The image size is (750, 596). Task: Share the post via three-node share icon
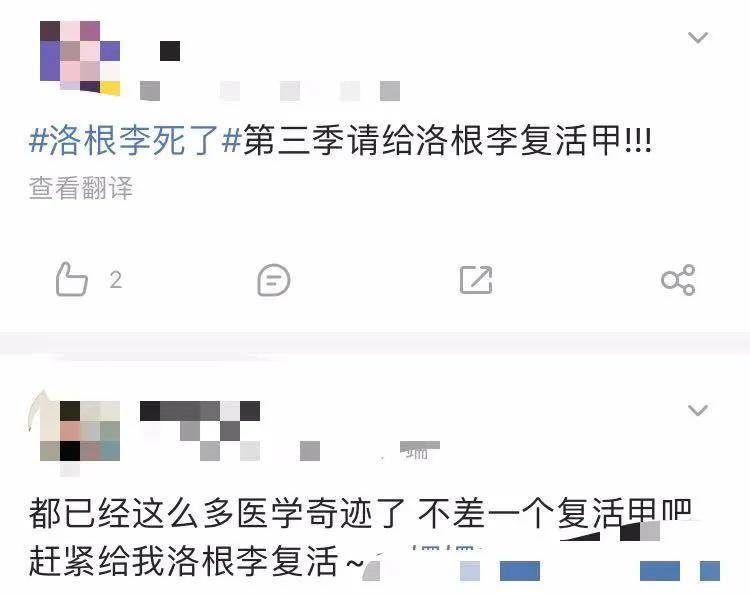678,279
